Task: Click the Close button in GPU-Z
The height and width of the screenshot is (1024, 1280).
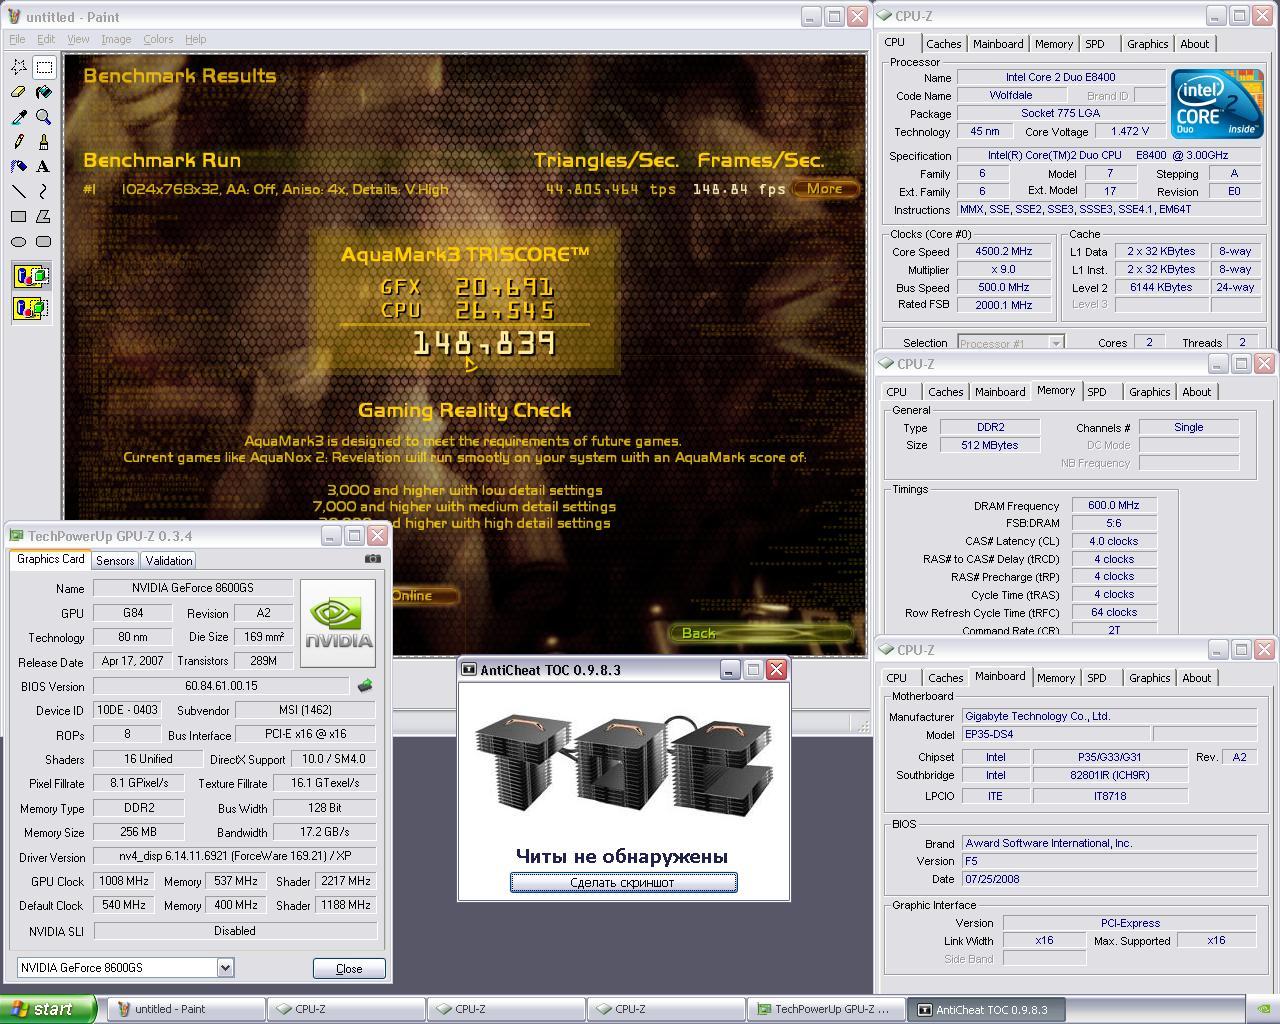Action: 349,968
